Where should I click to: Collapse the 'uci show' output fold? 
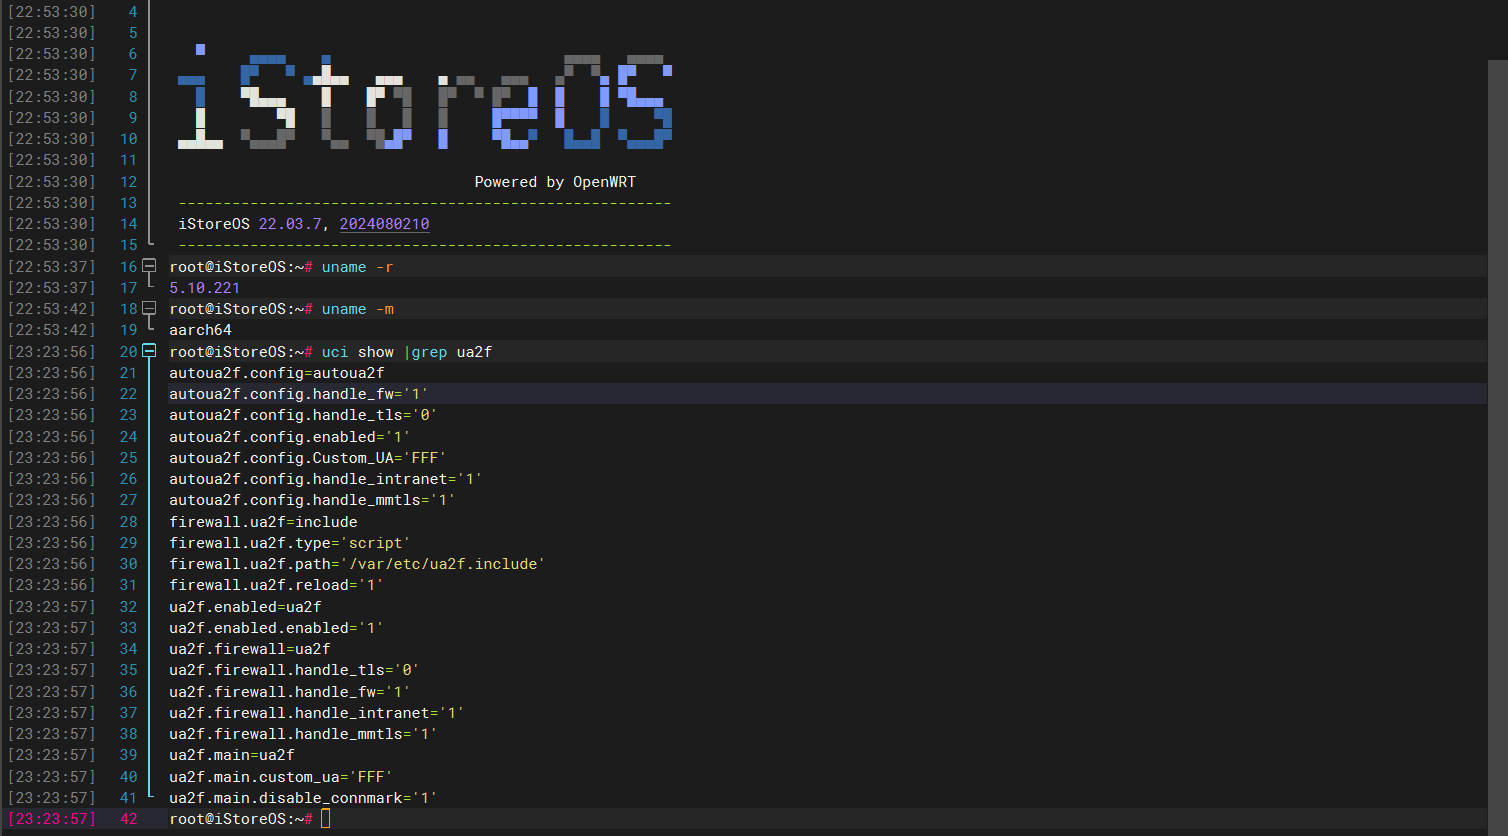click(x=149, y=351)
